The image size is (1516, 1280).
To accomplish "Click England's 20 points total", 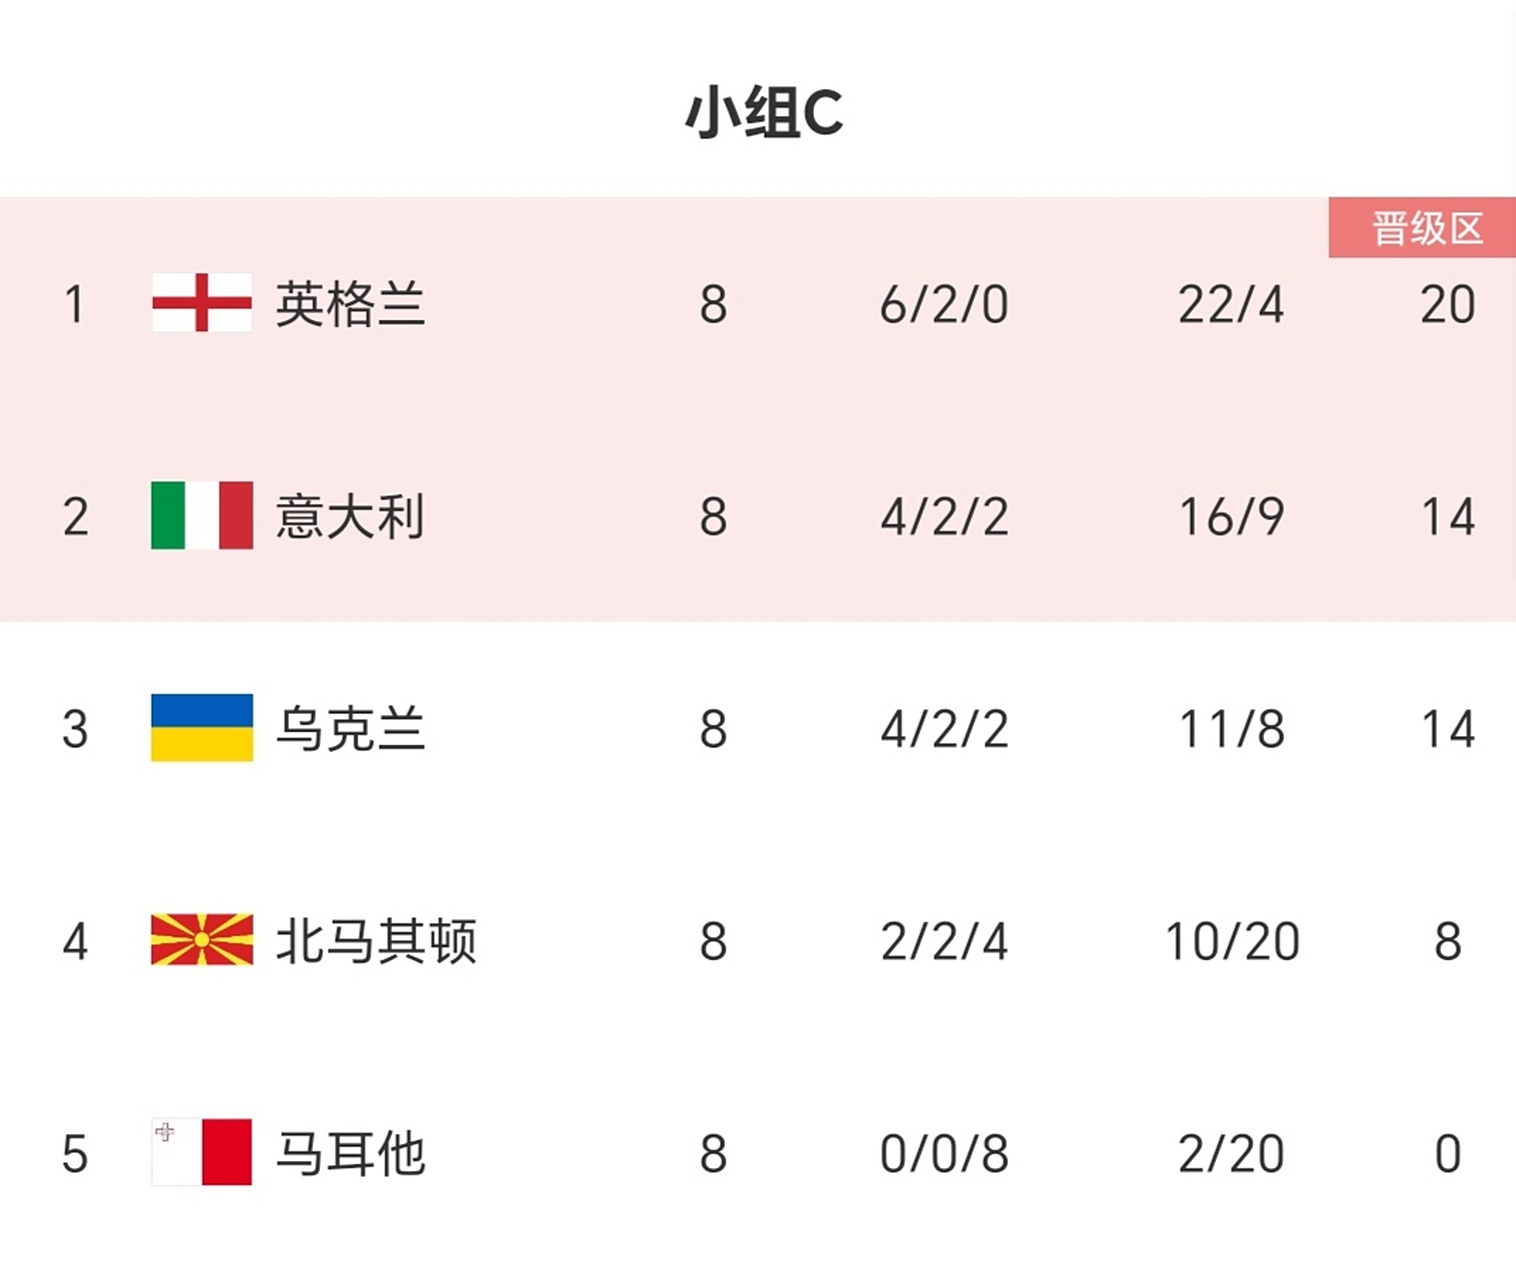I will tap(1447, 304).
